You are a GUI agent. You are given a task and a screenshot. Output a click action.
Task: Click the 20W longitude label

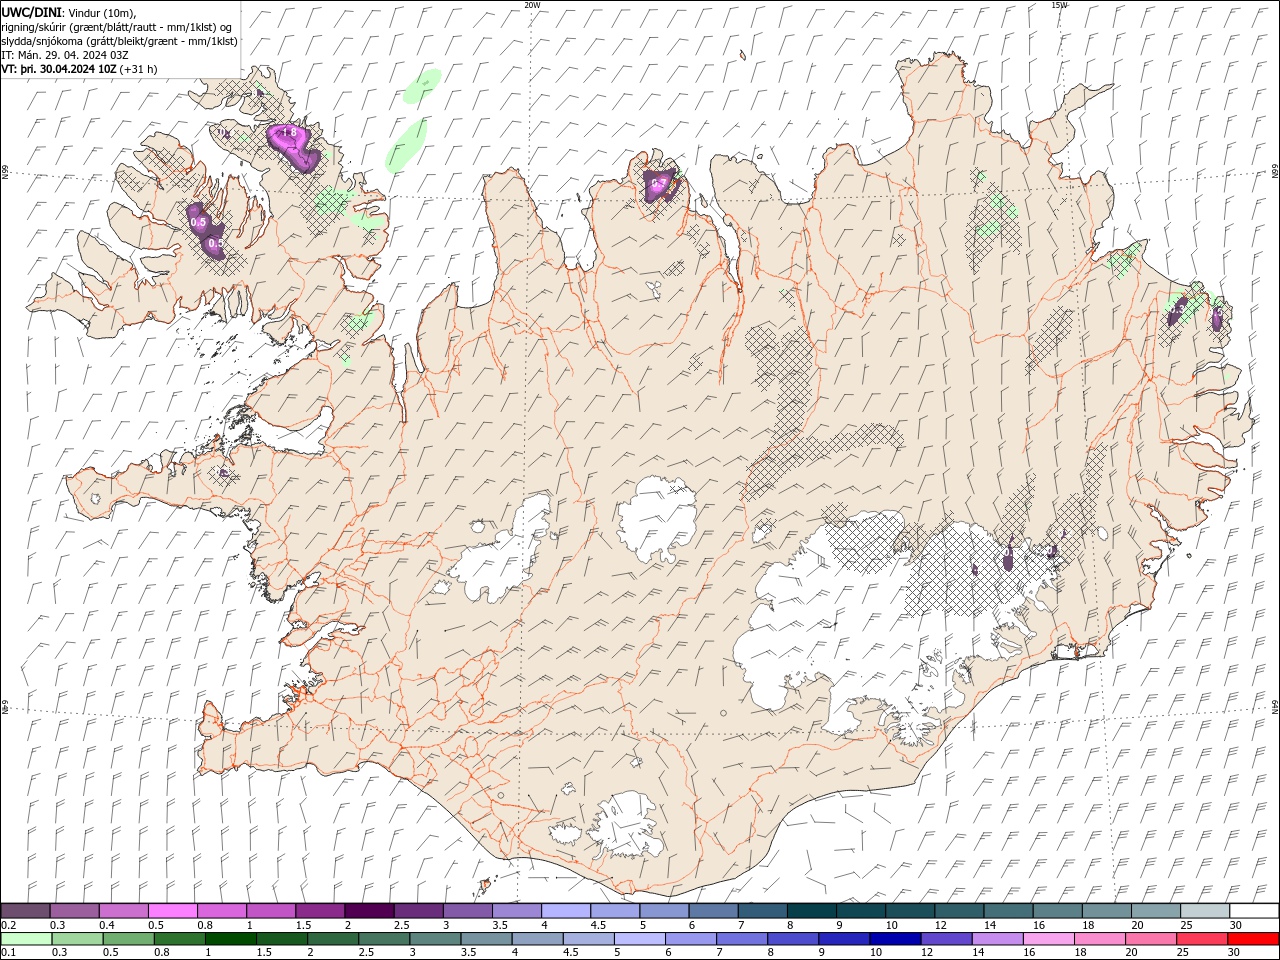[x=532, y=4]
